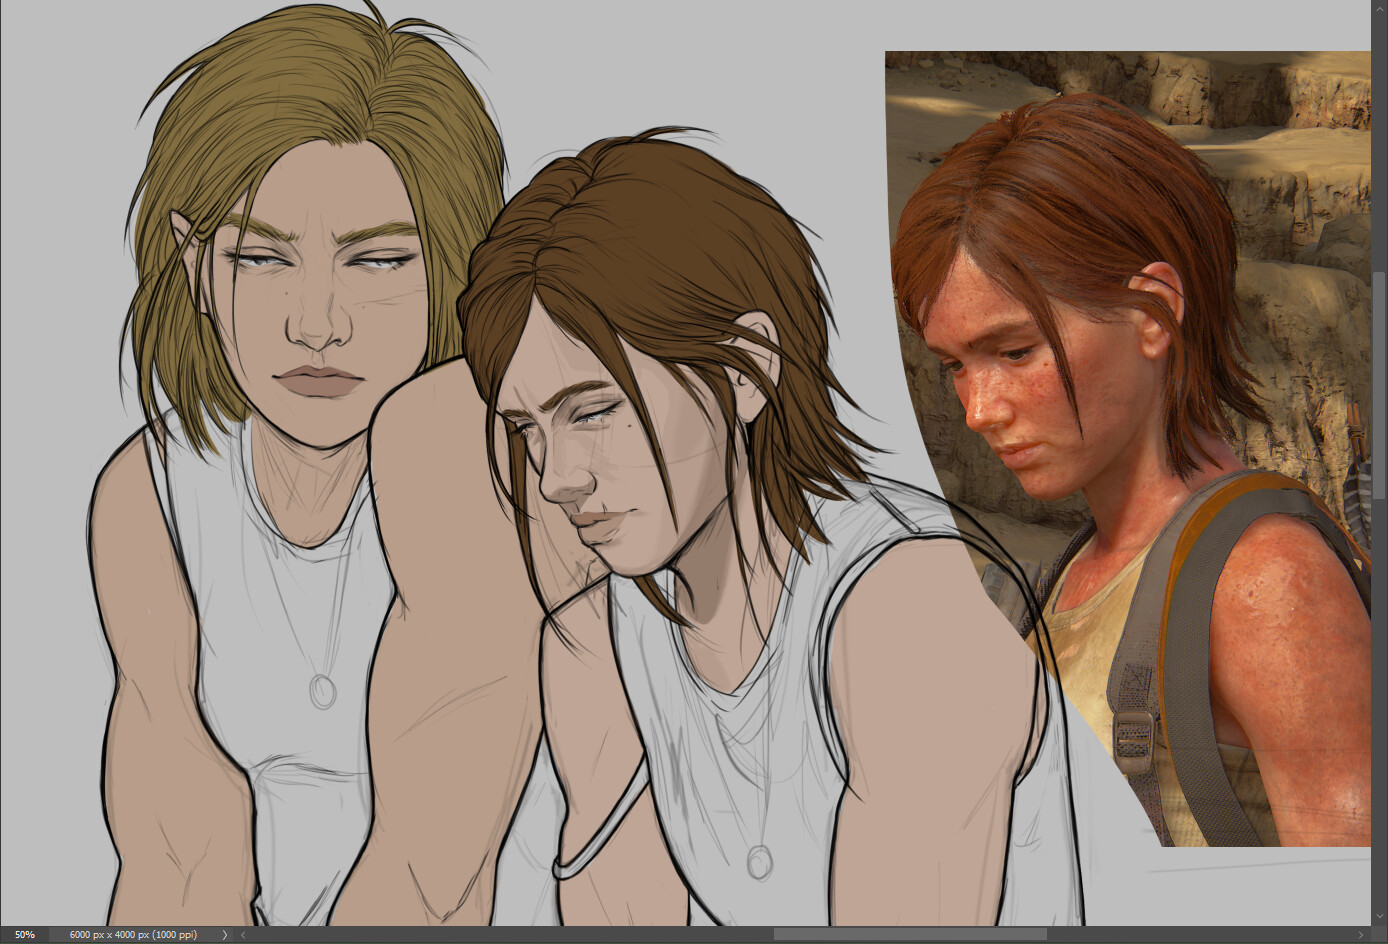The height and width of the screenshot is (944, 1388).
Task: Click the vertical scrollbar down arrow
Action: click(1379, 918)
